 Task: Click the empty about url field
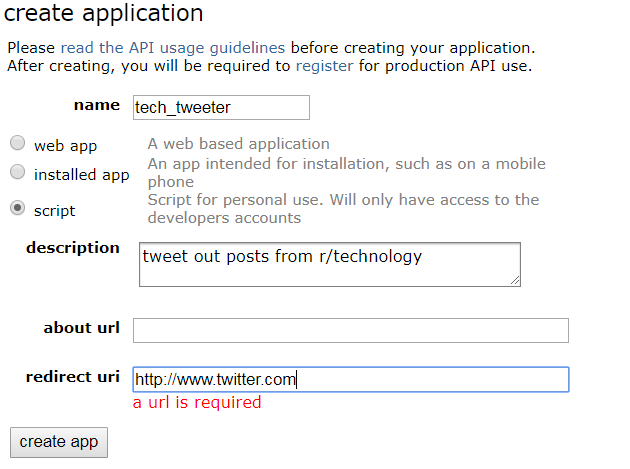(x=350, y=331)
